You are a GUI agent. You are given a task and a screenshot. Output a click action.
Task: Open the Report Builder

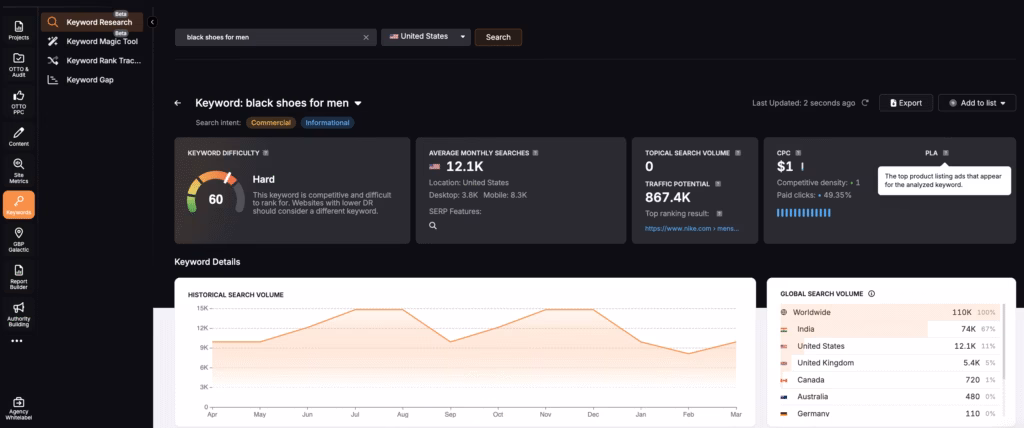pyautogui.click(x=17, y=275)
